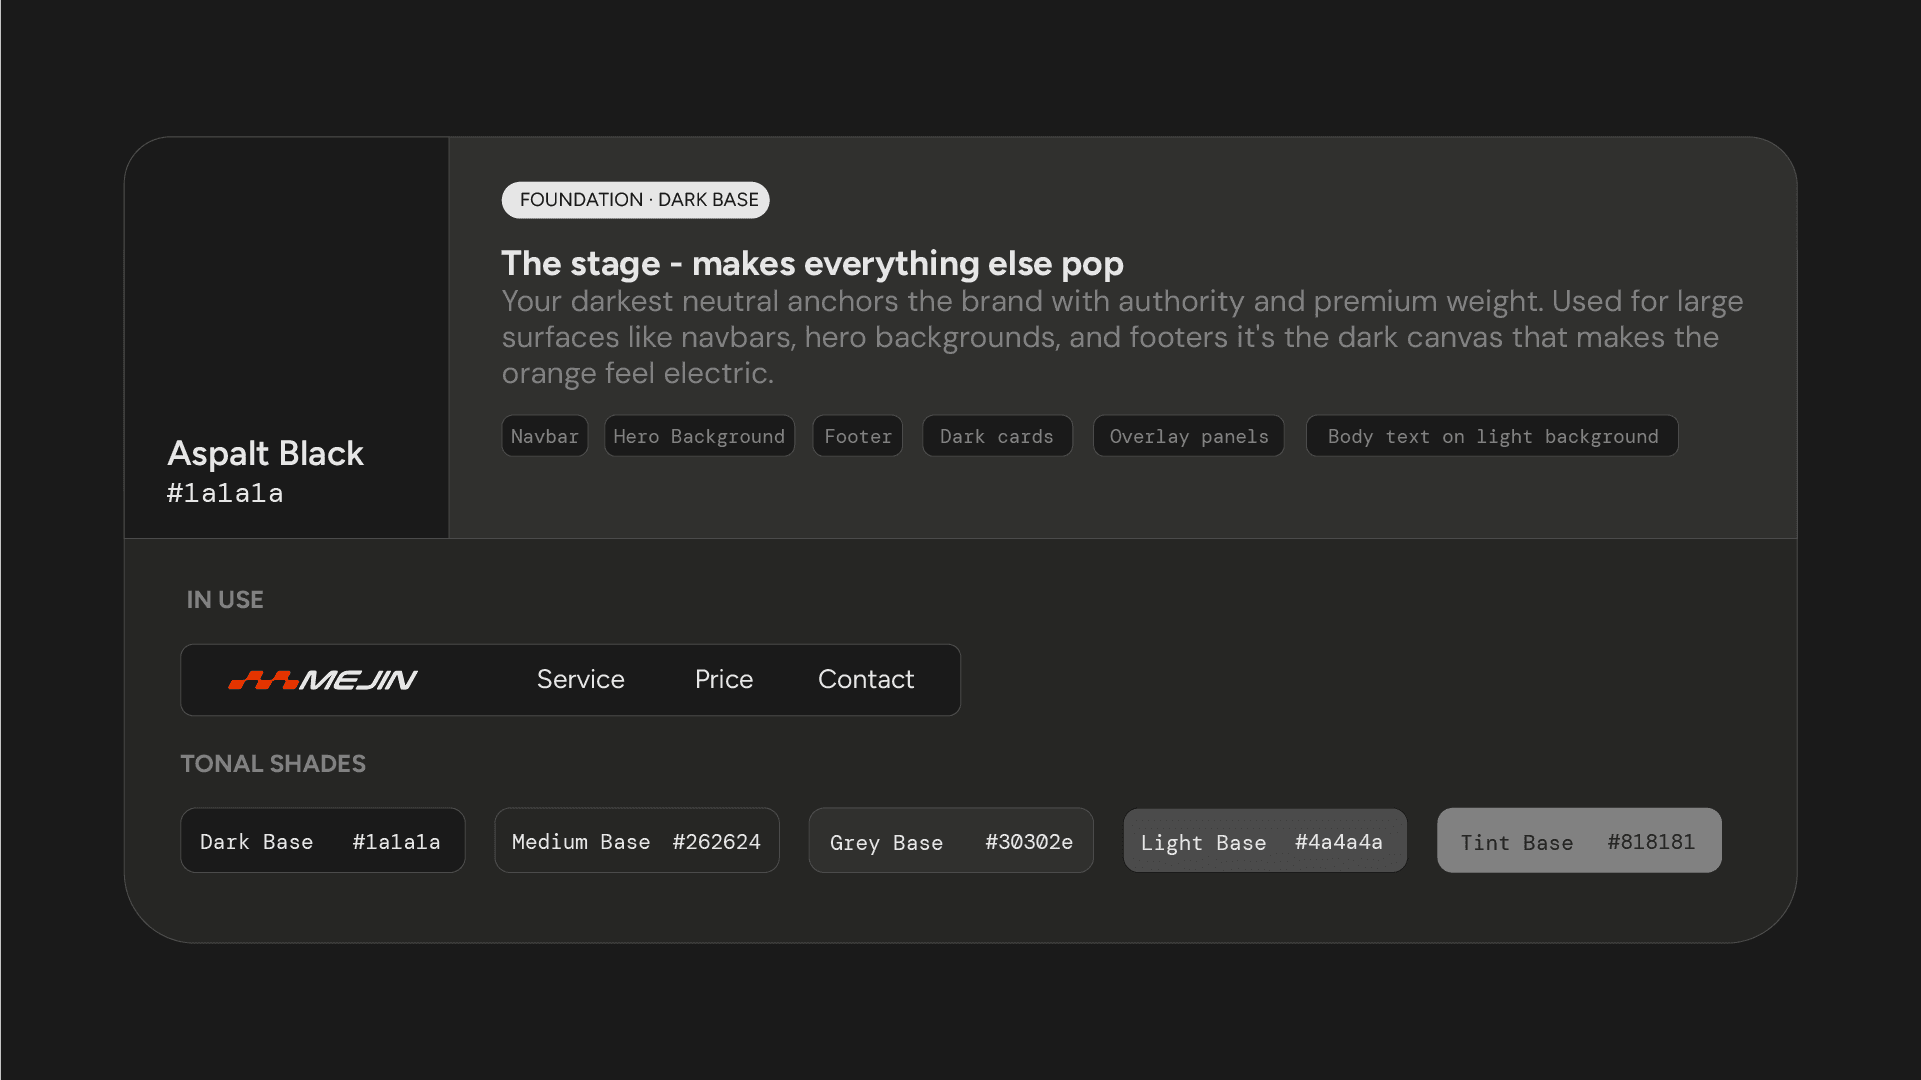Image resolution: width=1921 pixels, height=1080 pixels.
Task: Click the 'IN USE' section label
Action: 225,600
